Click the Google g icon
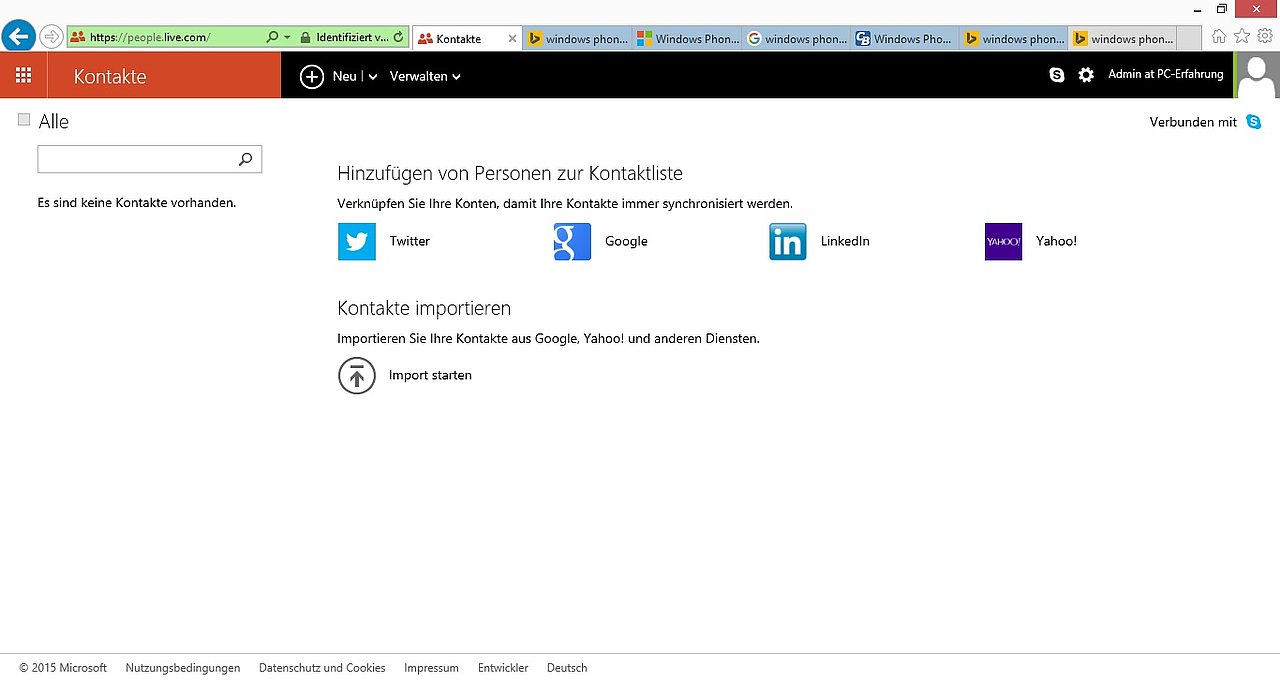1280x682 pixels. pos(572,241)
